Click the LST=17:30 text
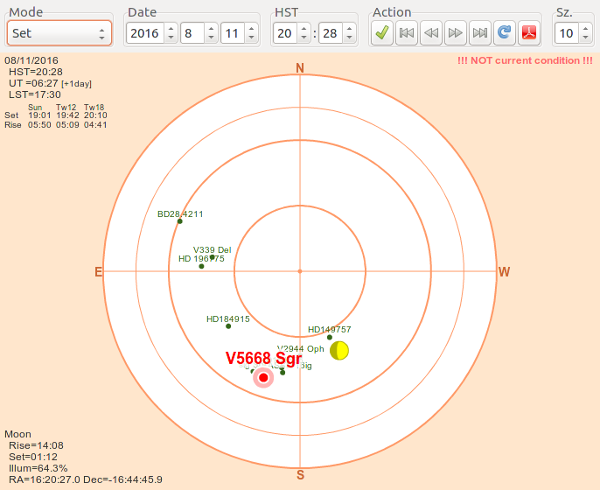This screenshot has width=600, height=490. (x=35, y=94)
